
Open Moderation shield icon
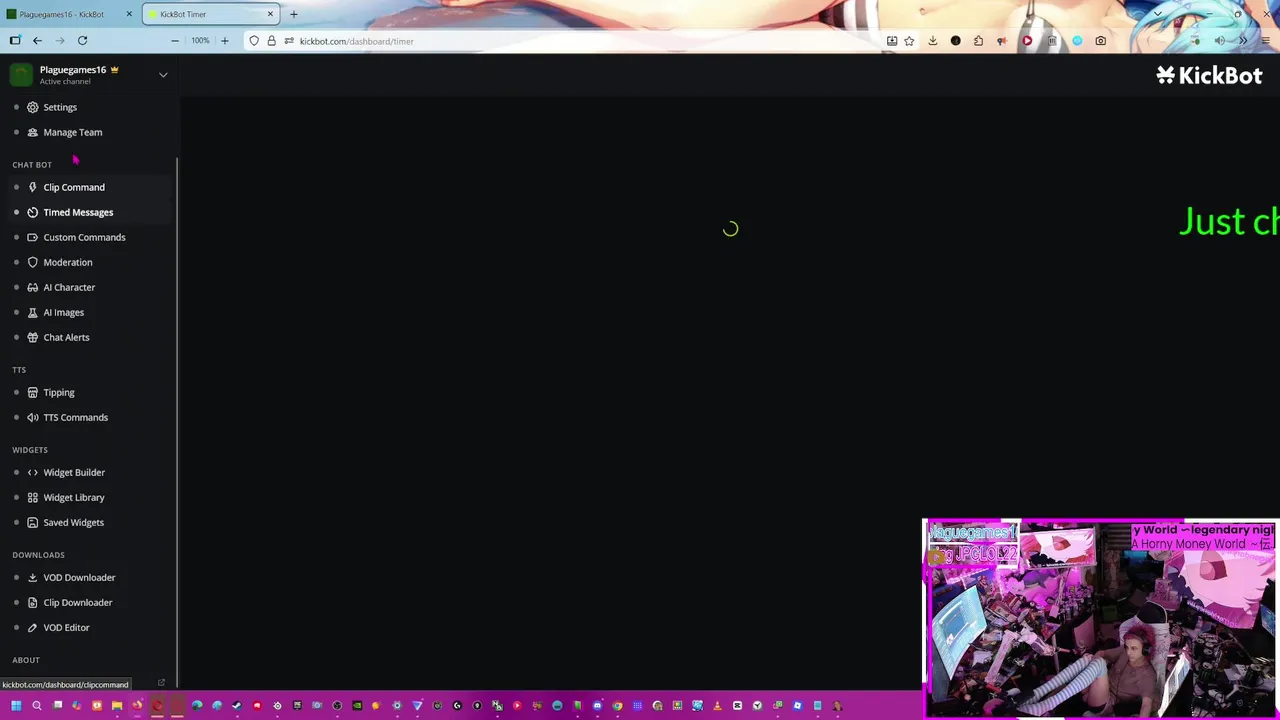33,262
